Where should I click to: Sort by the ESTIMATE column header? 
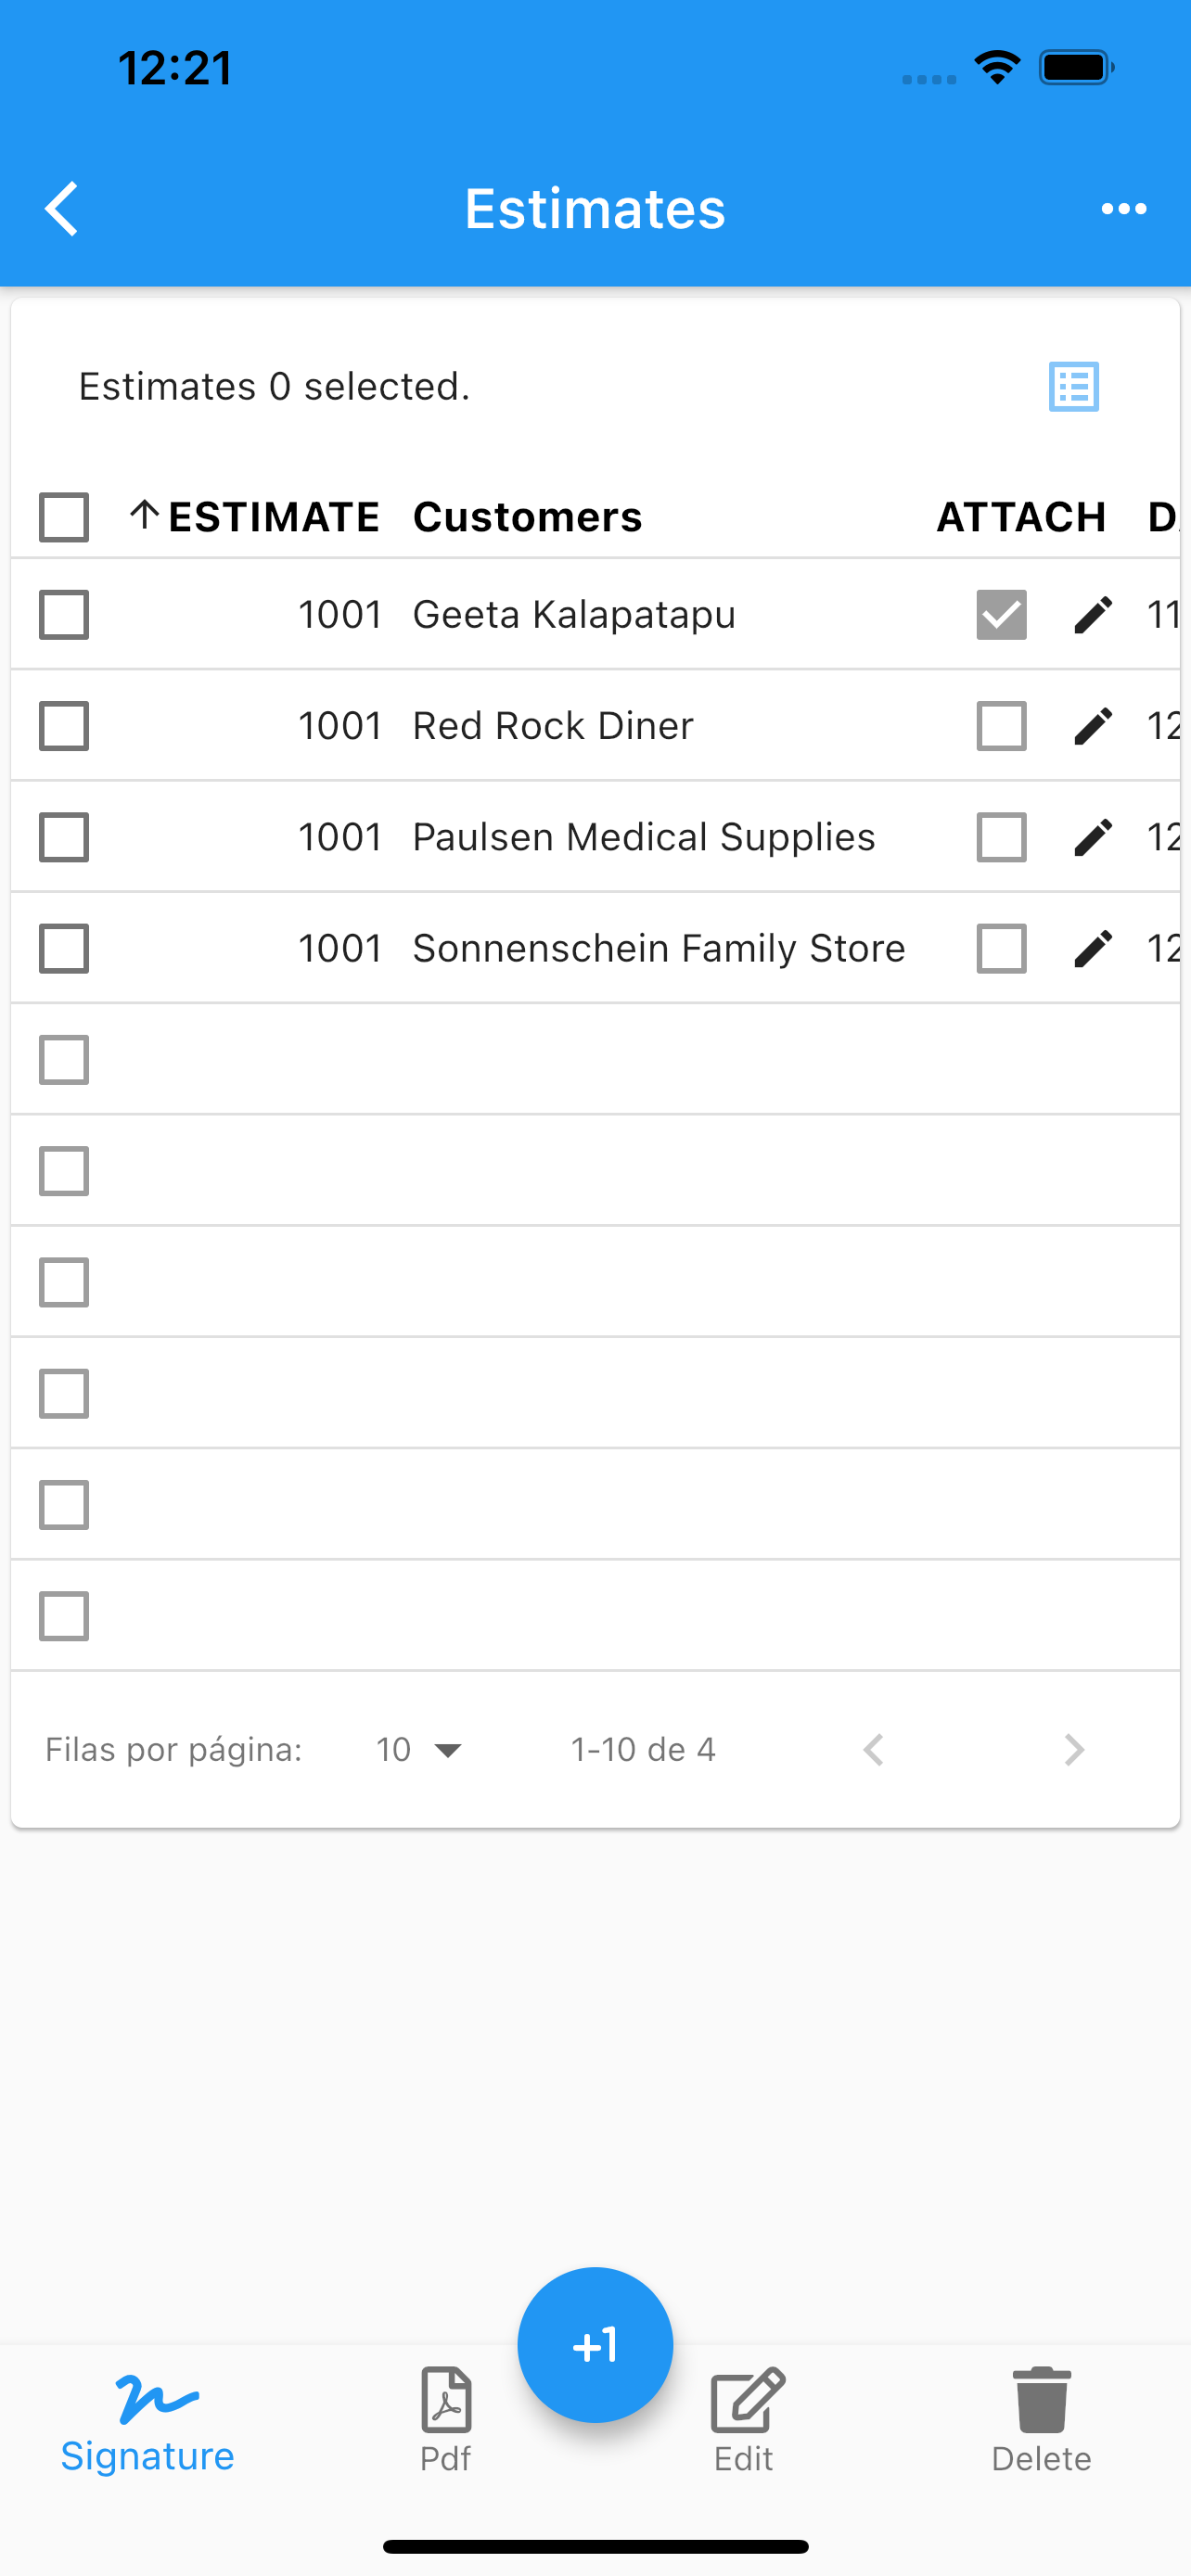(x=254, y=517)
